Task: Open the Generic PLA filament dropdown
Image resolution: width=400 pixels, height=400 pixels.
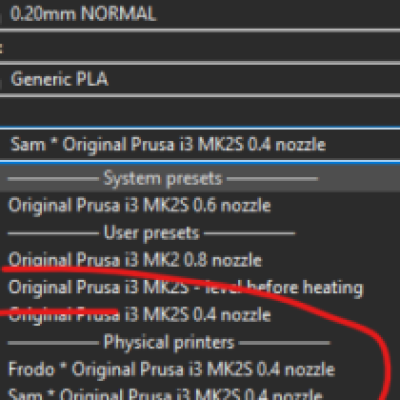Action: tap(200, 79)
